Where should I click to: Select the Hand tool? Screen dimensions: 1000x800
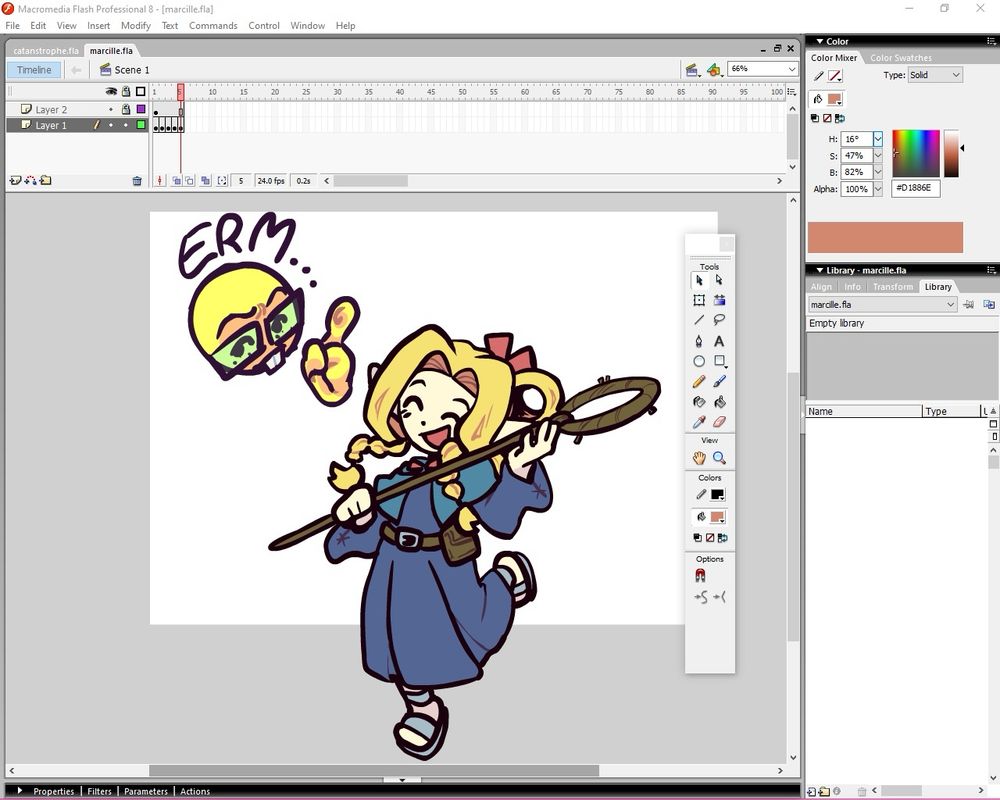699,458
